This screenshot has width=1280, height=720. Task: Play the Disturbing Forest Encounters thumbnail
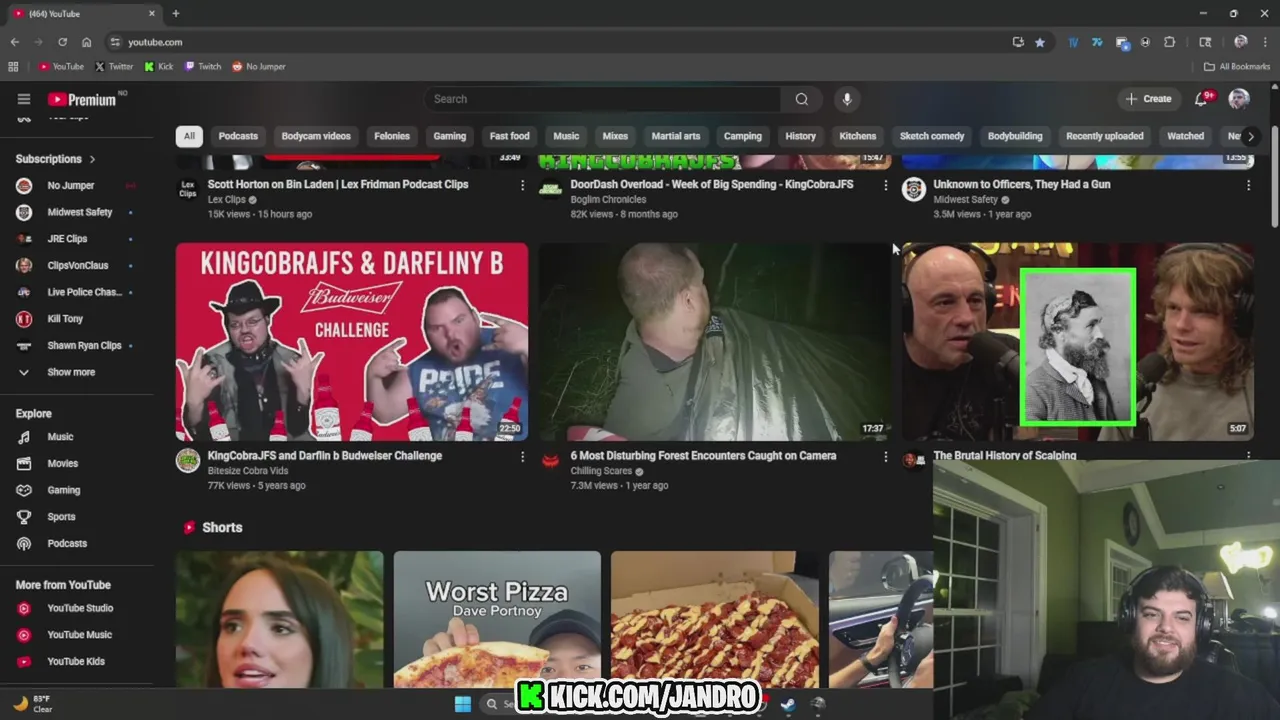pyautogui.click(x=714, y=341)
